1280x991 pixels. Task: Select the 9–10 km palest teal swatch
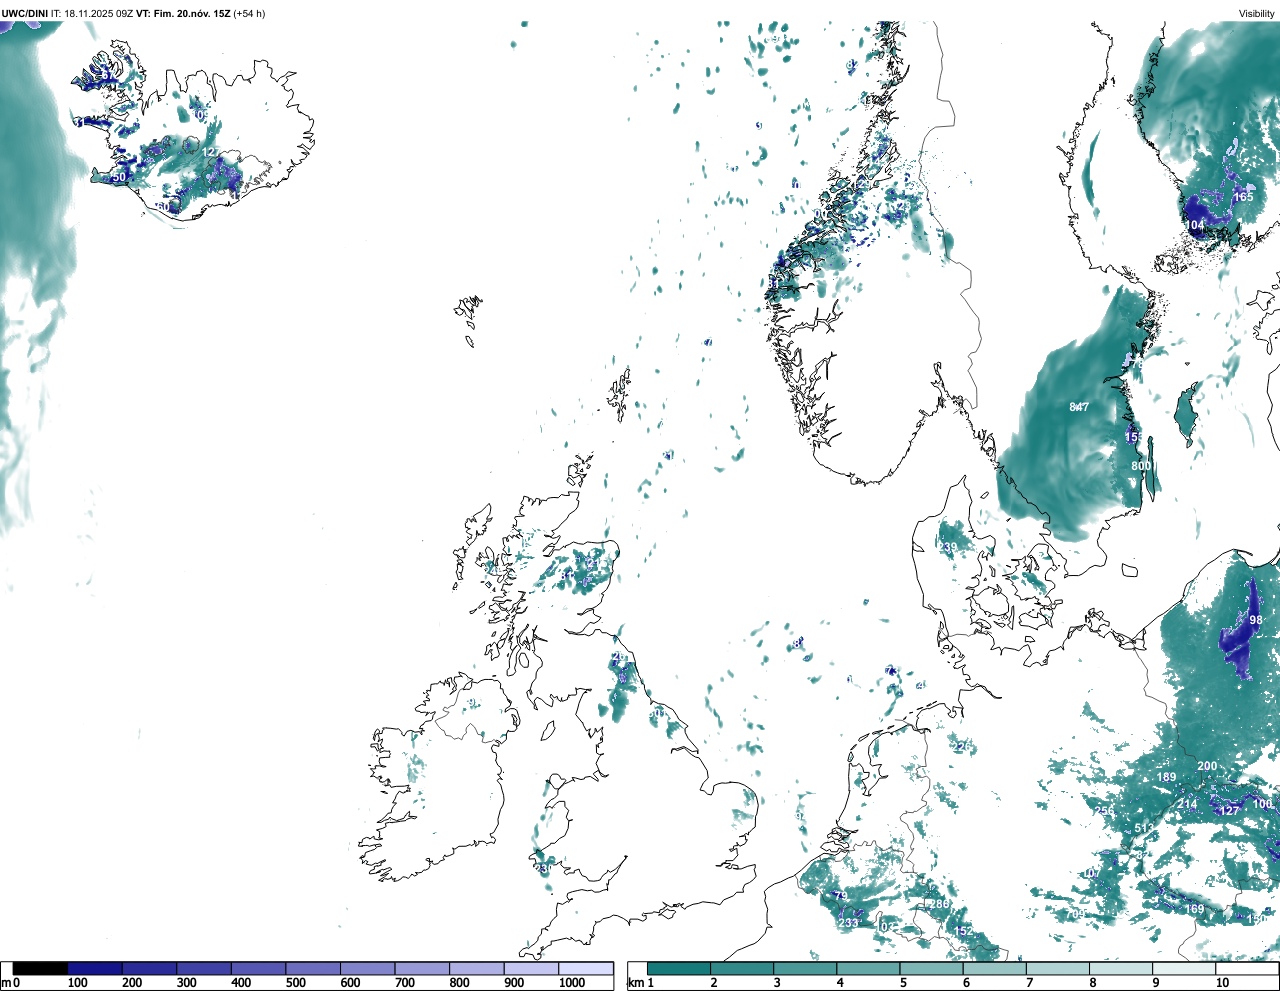[1185, 969]
